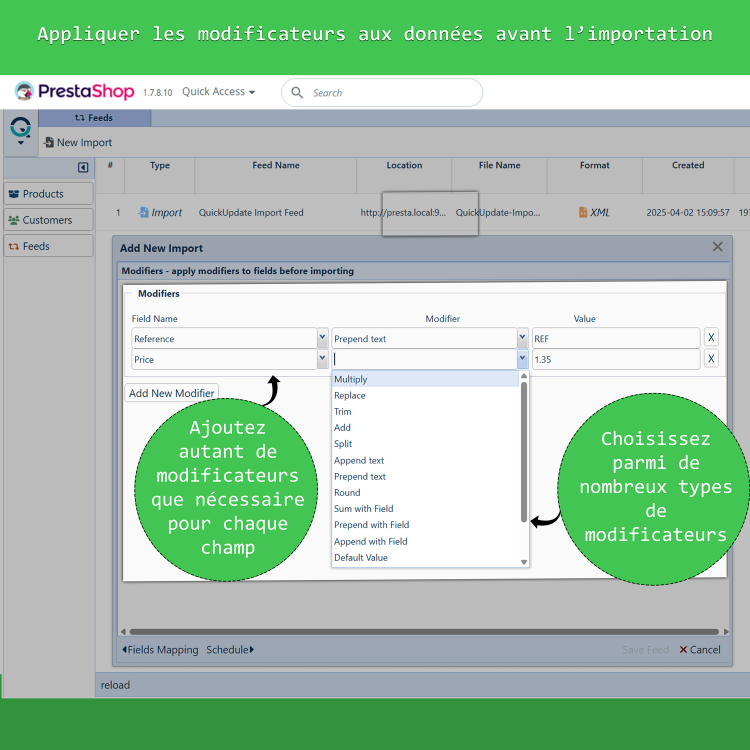This screenshot has width=750, height=750.
Task: Sort by the Created column header
Action: (688, 165)
